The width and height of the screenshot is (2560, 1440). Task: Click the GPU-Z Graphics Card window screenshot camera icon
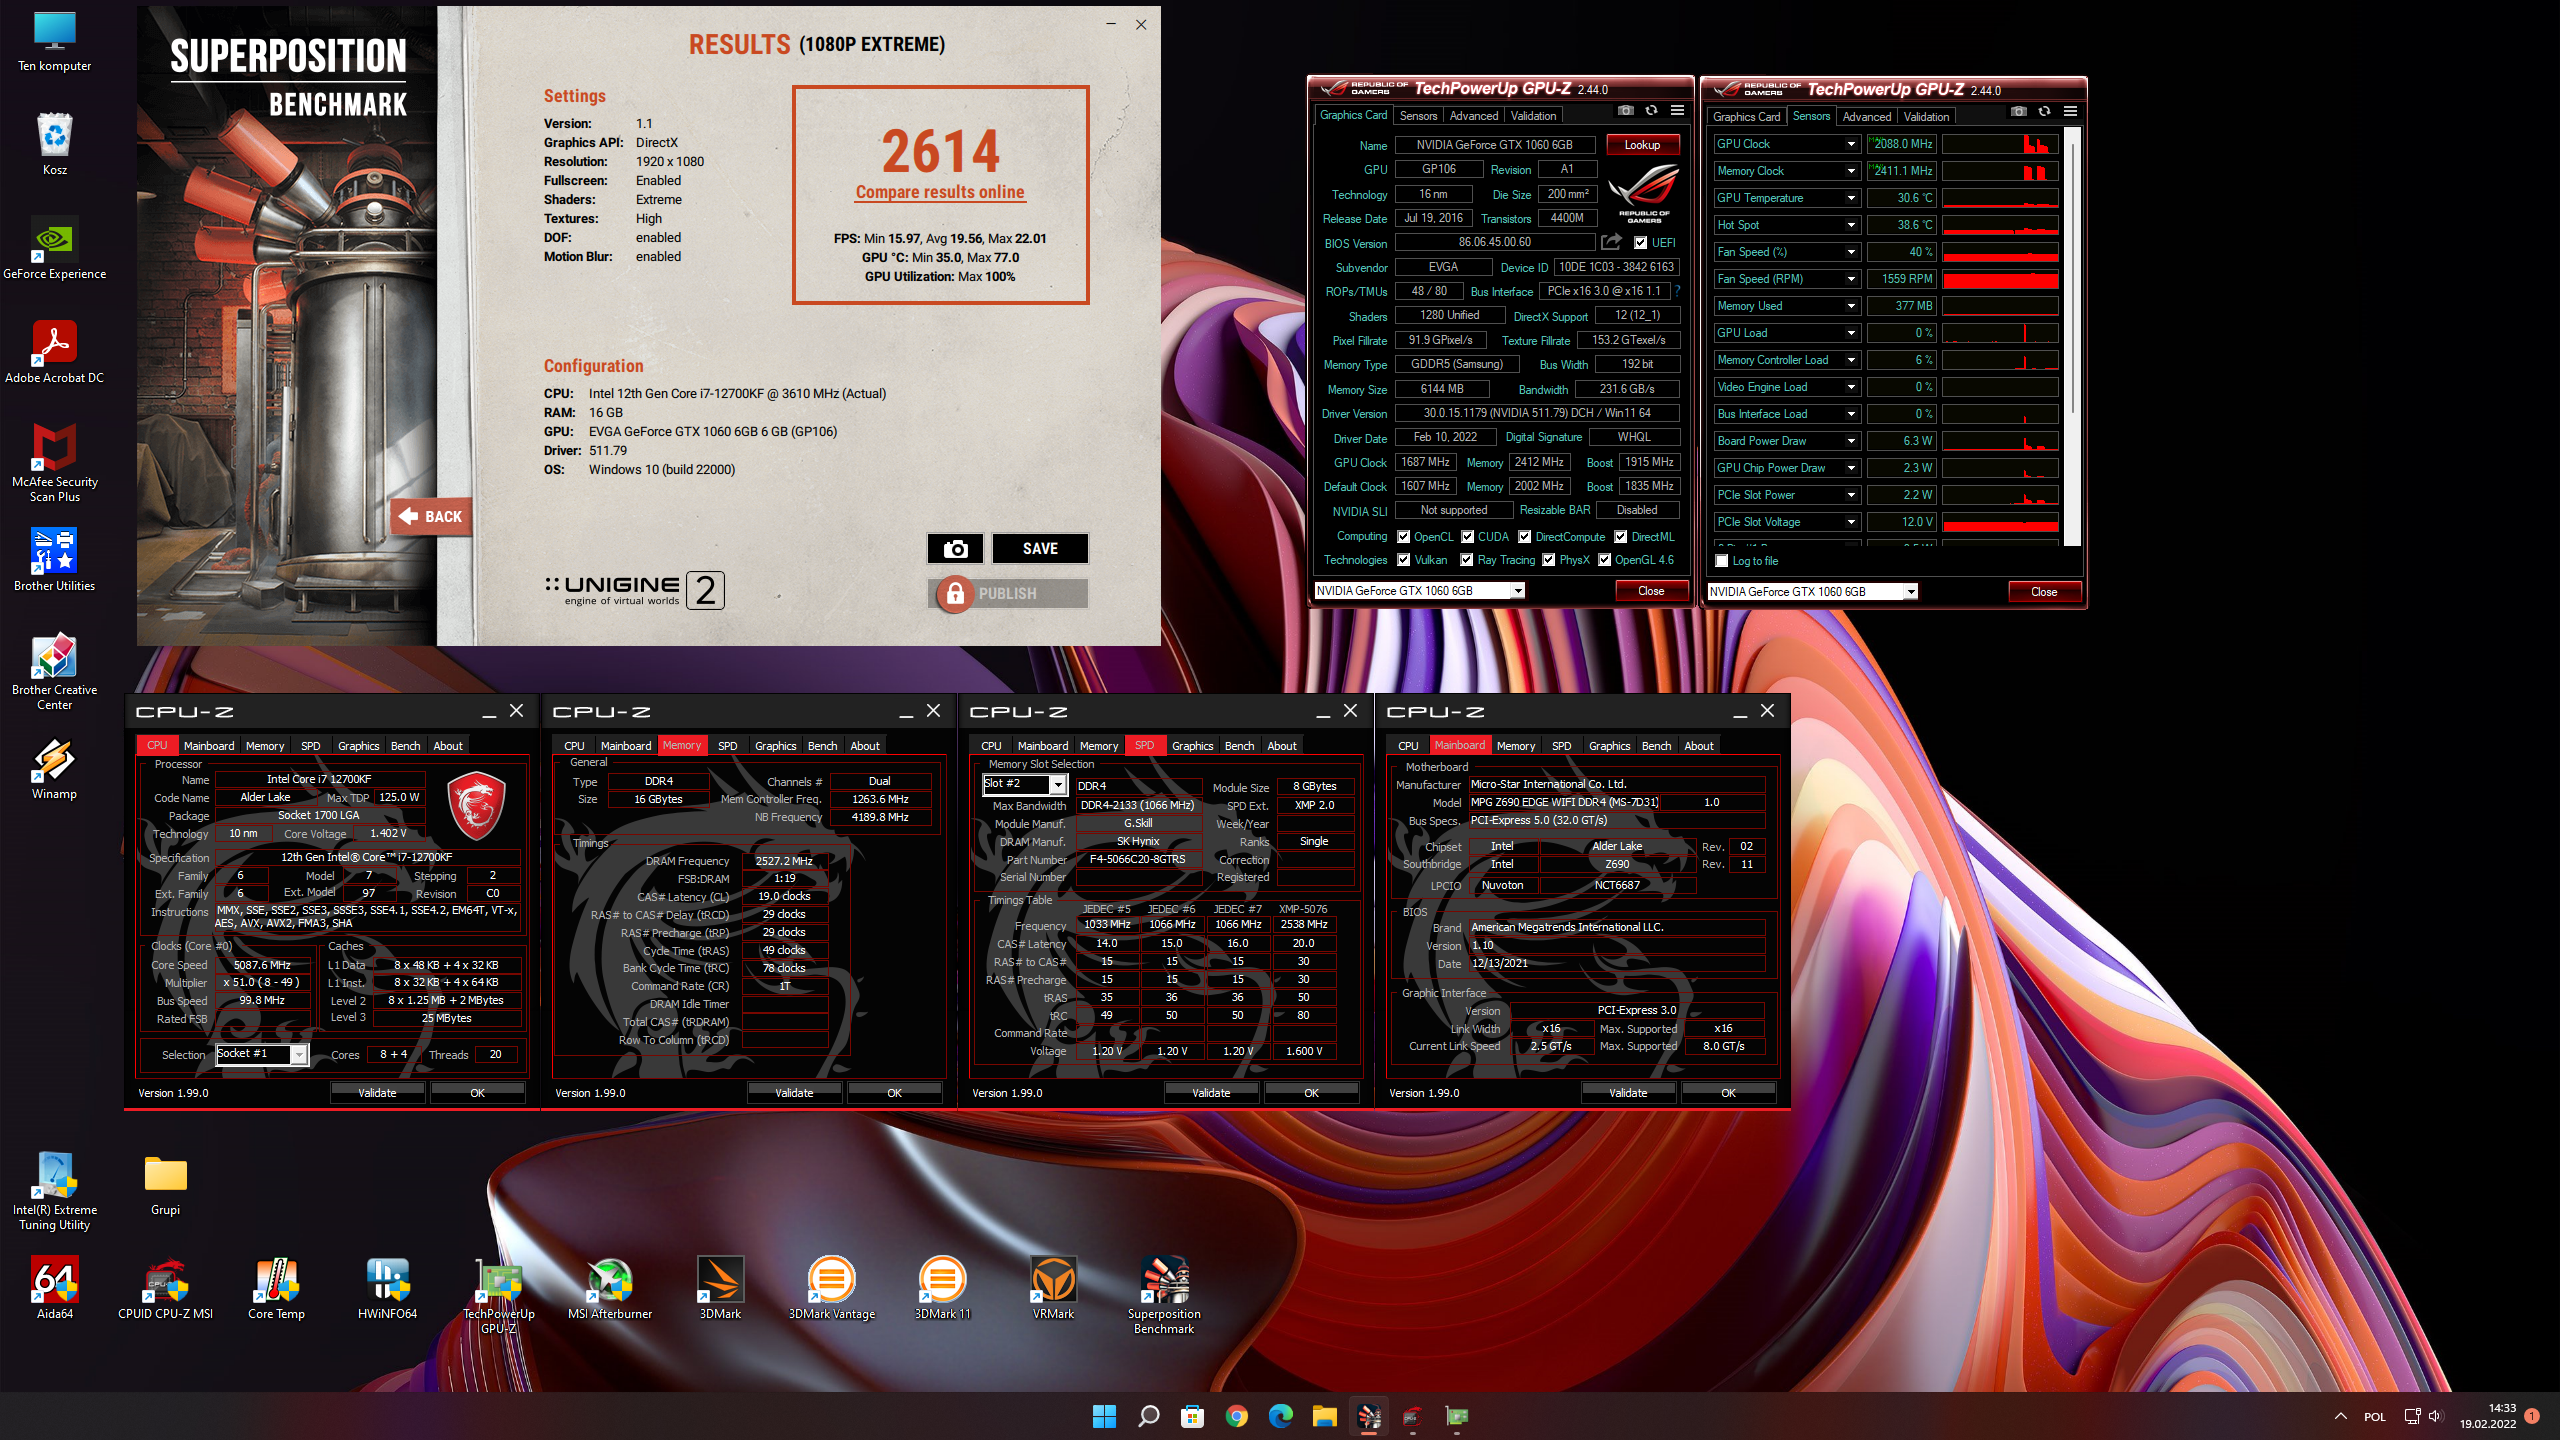pos(1626,111)
